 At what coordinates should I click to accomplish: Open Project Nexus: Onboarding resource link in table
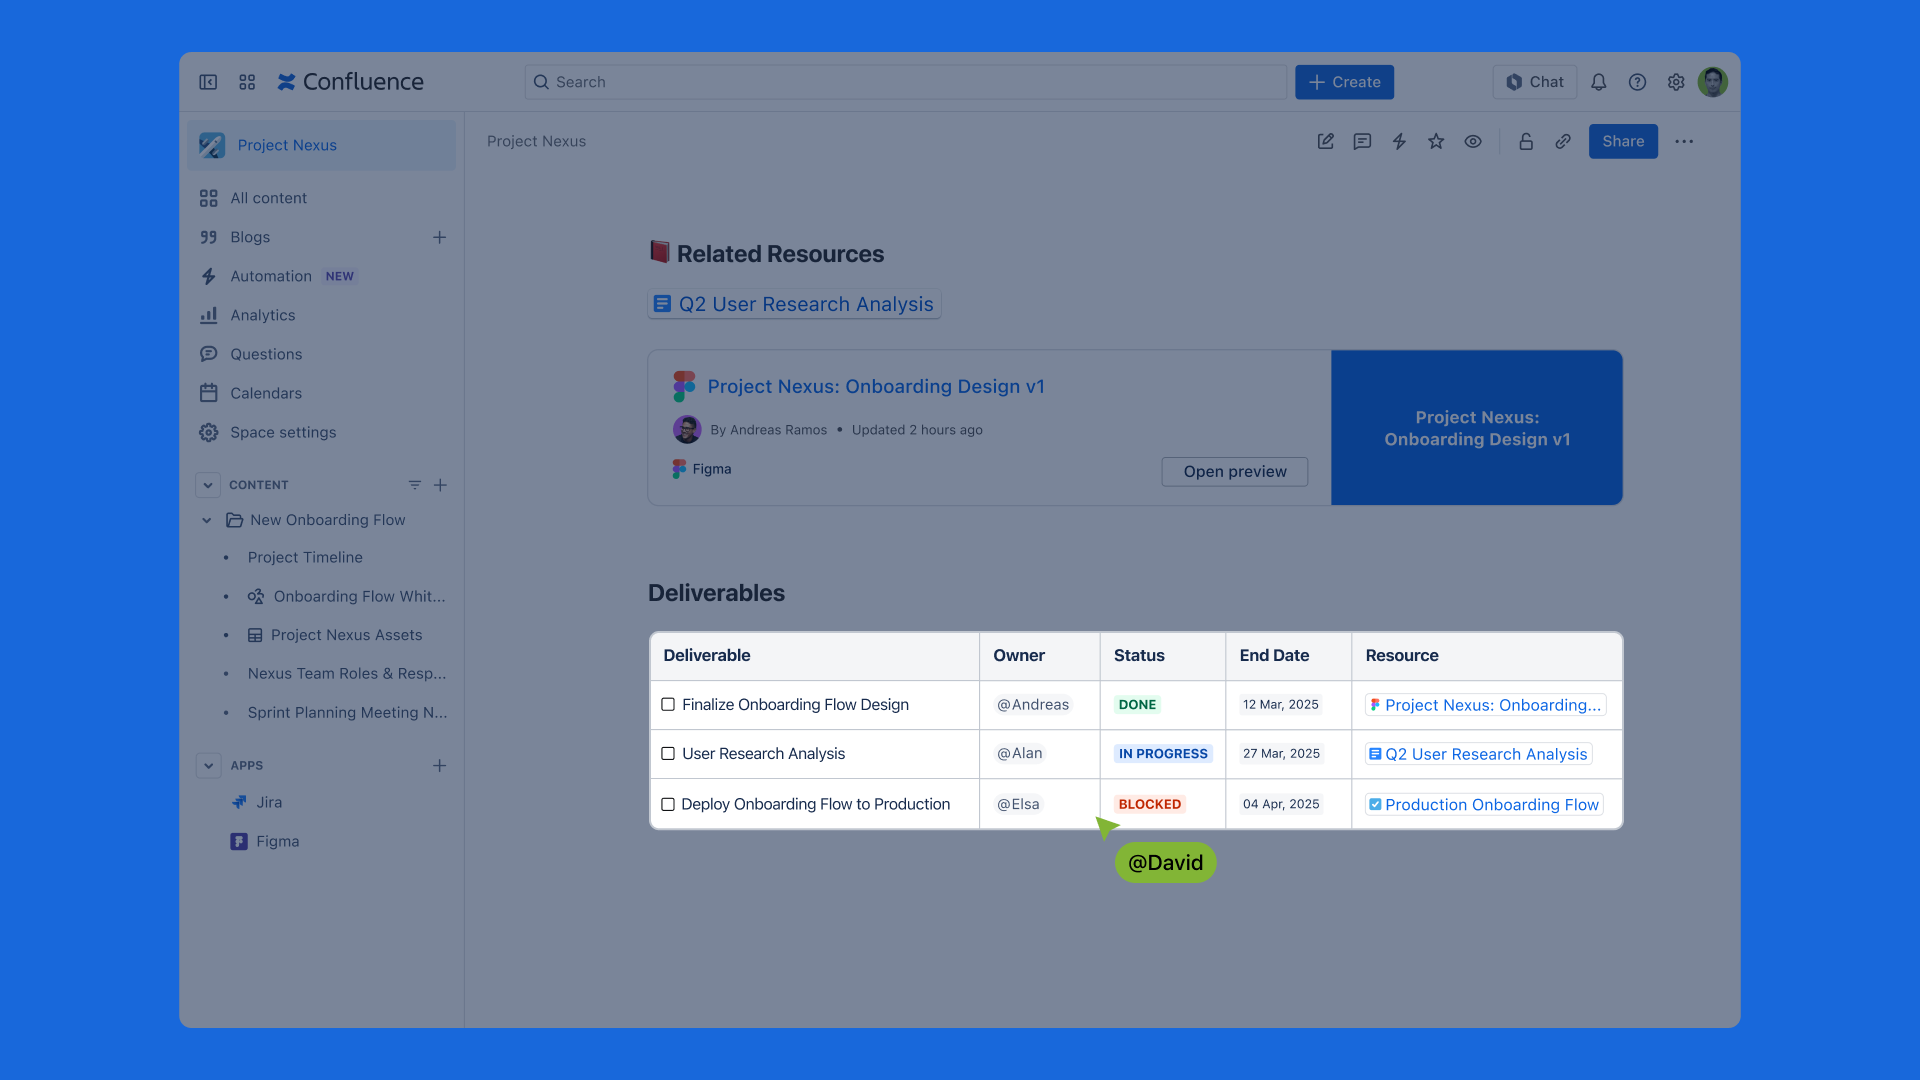coord(1485,705)
